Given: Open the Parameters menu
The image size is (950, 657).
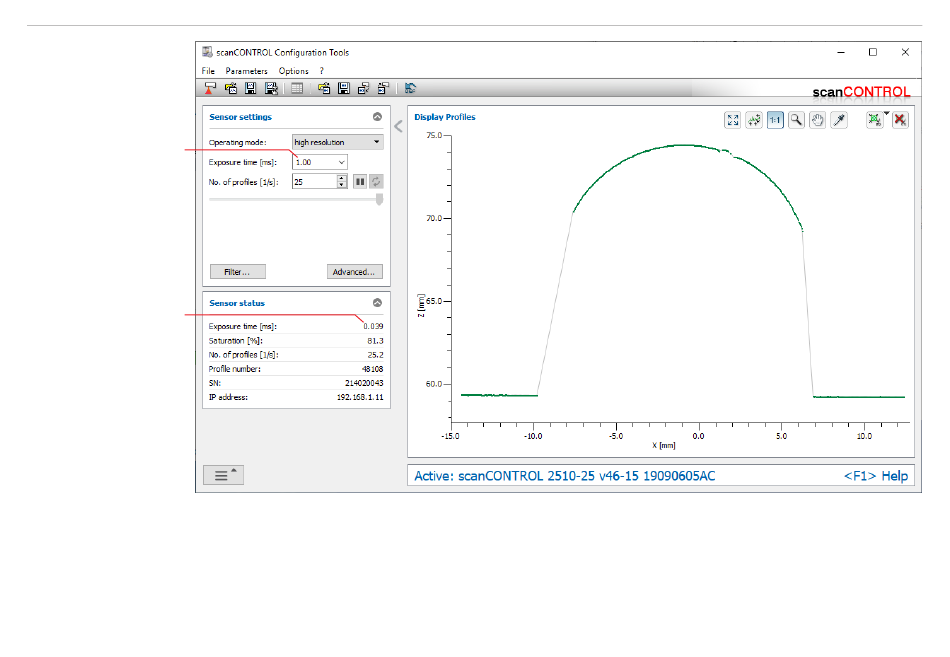Looking at the screenshot, I should coord(246,71).
